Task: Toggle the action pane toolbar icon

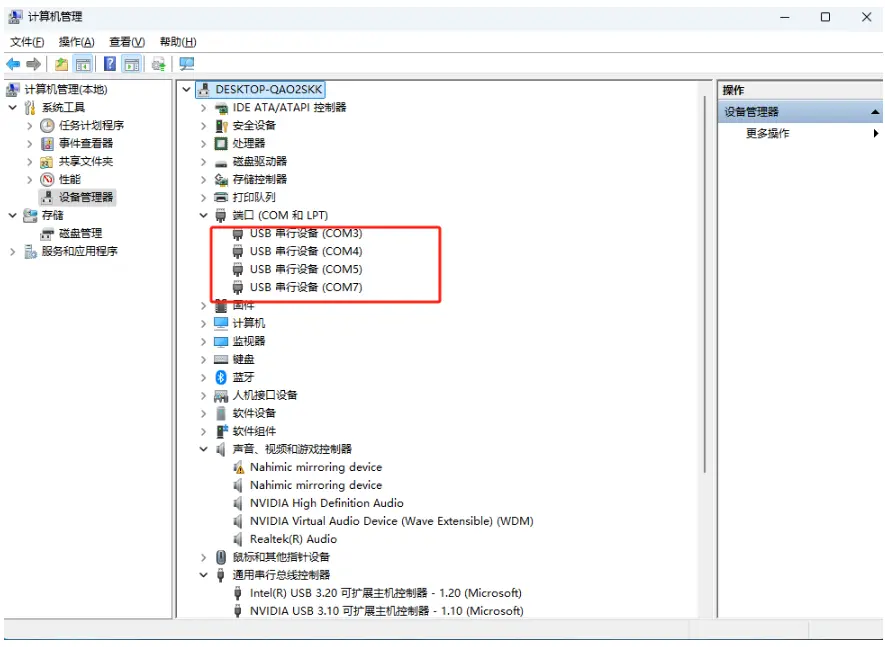Action: pos(132,64)
